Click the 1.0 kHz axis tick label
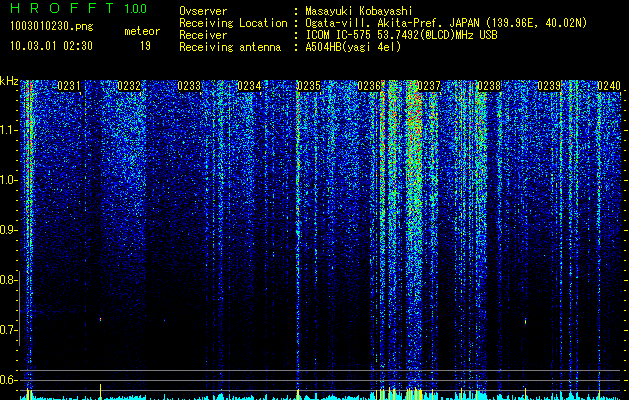629x400 pixels. click(x=9, y=181)
